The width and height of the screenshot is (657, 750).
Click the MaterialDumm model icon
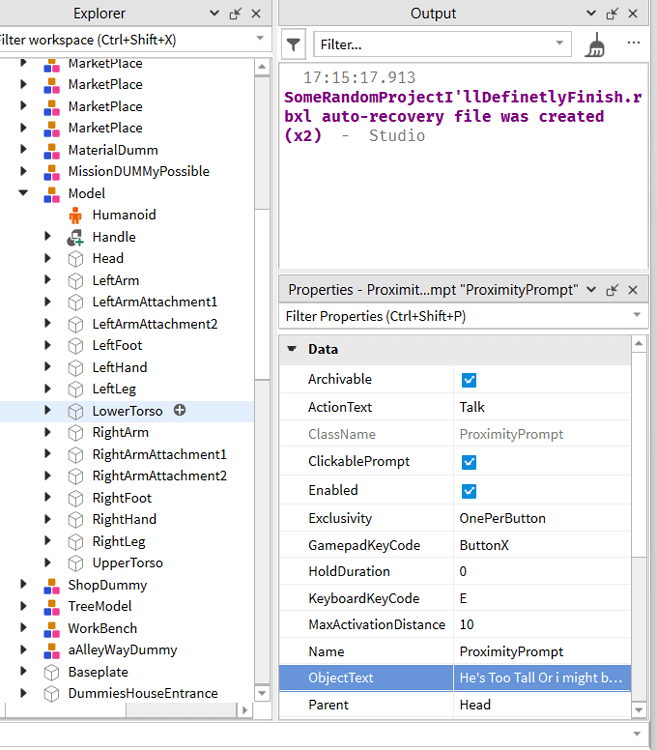(x=52, y=150)
